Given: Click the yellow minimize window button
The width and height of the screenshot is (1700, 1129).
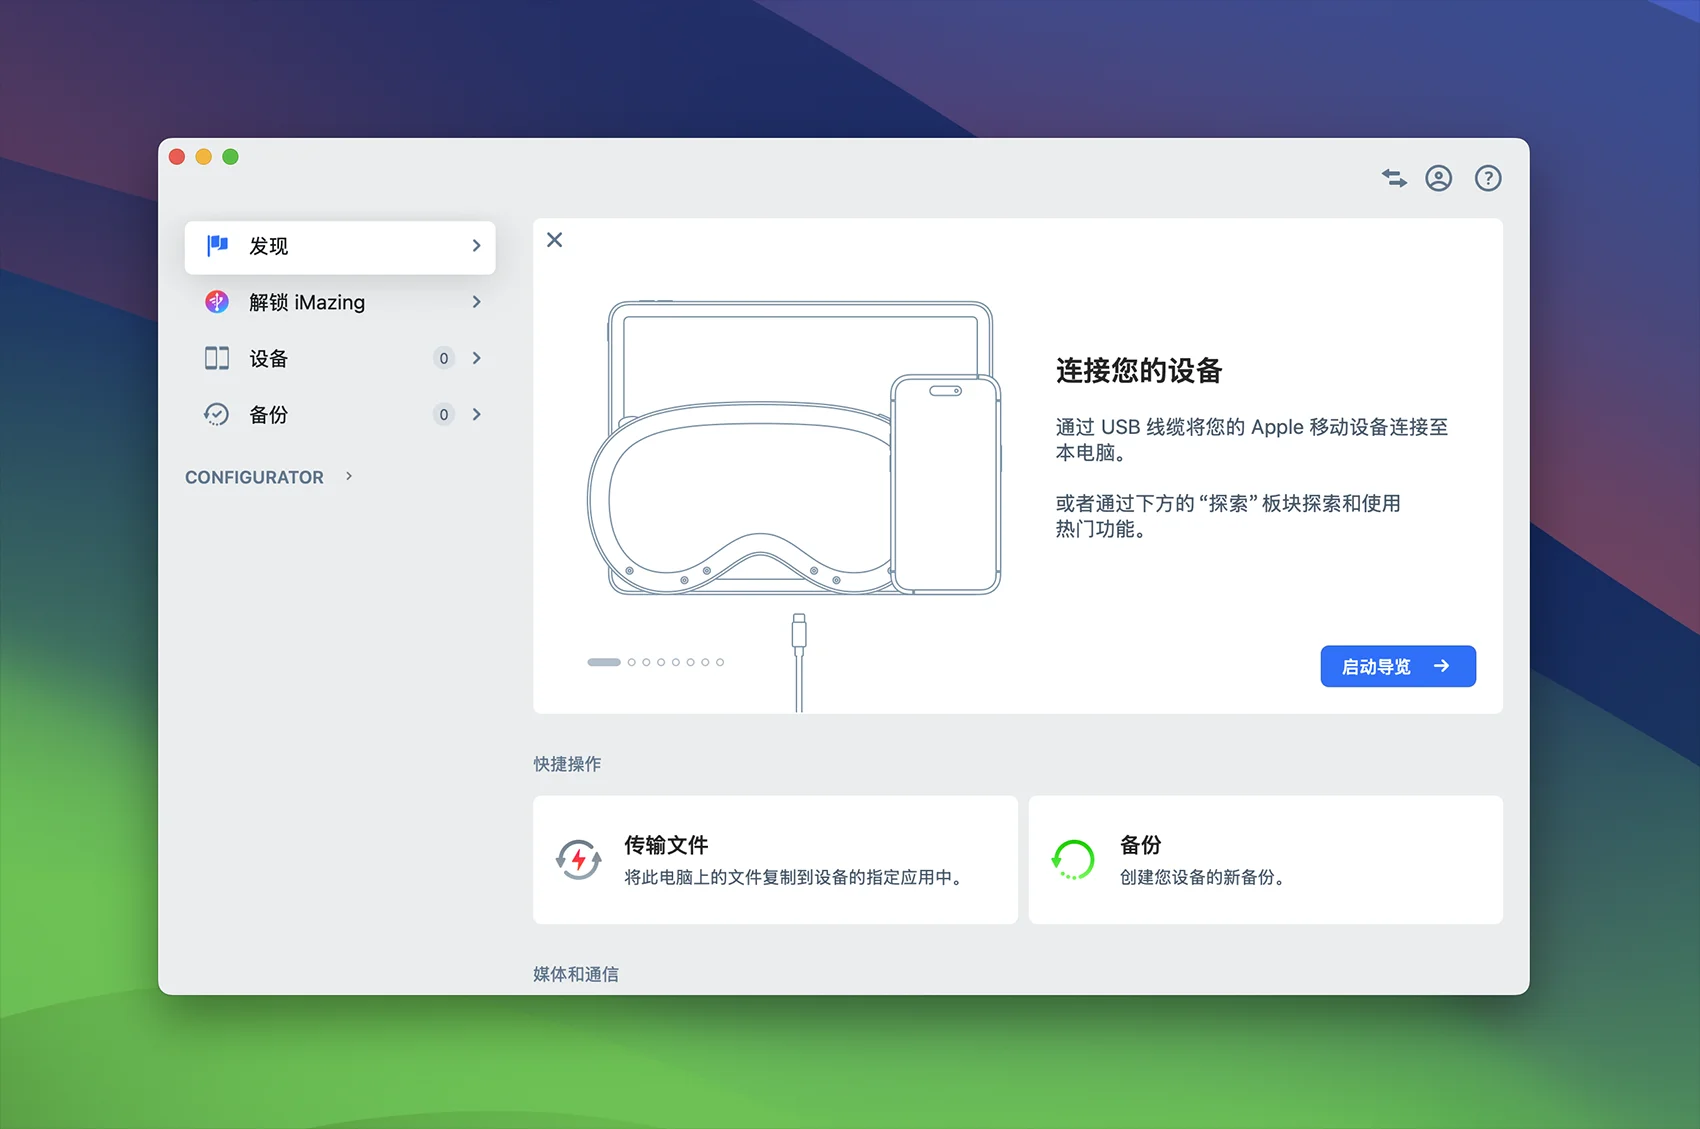Looking at the screenshot, I should pos(204,157).
